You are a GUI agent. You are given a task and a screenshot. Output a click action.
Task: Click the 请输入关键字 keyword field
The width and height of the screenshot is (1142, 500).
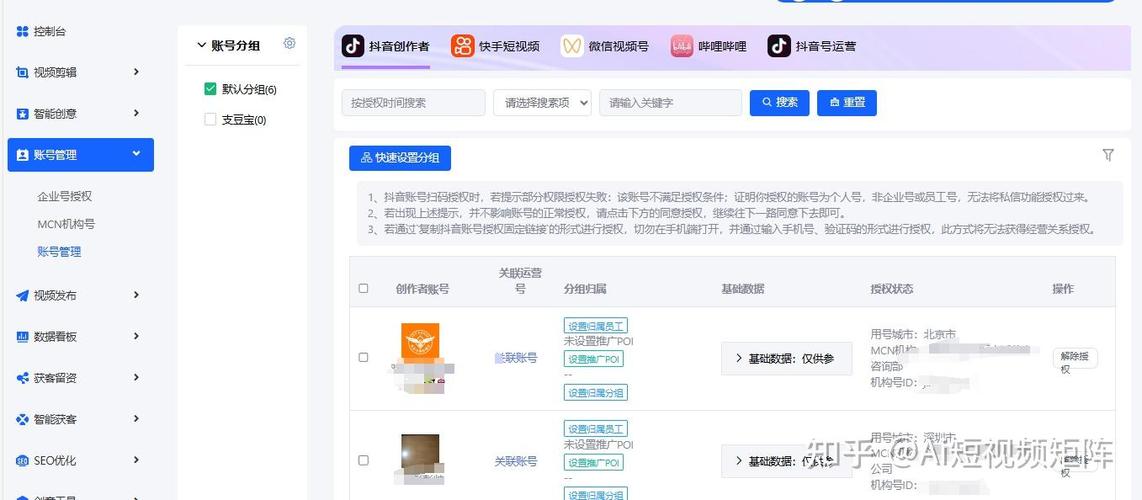[670, 103]
